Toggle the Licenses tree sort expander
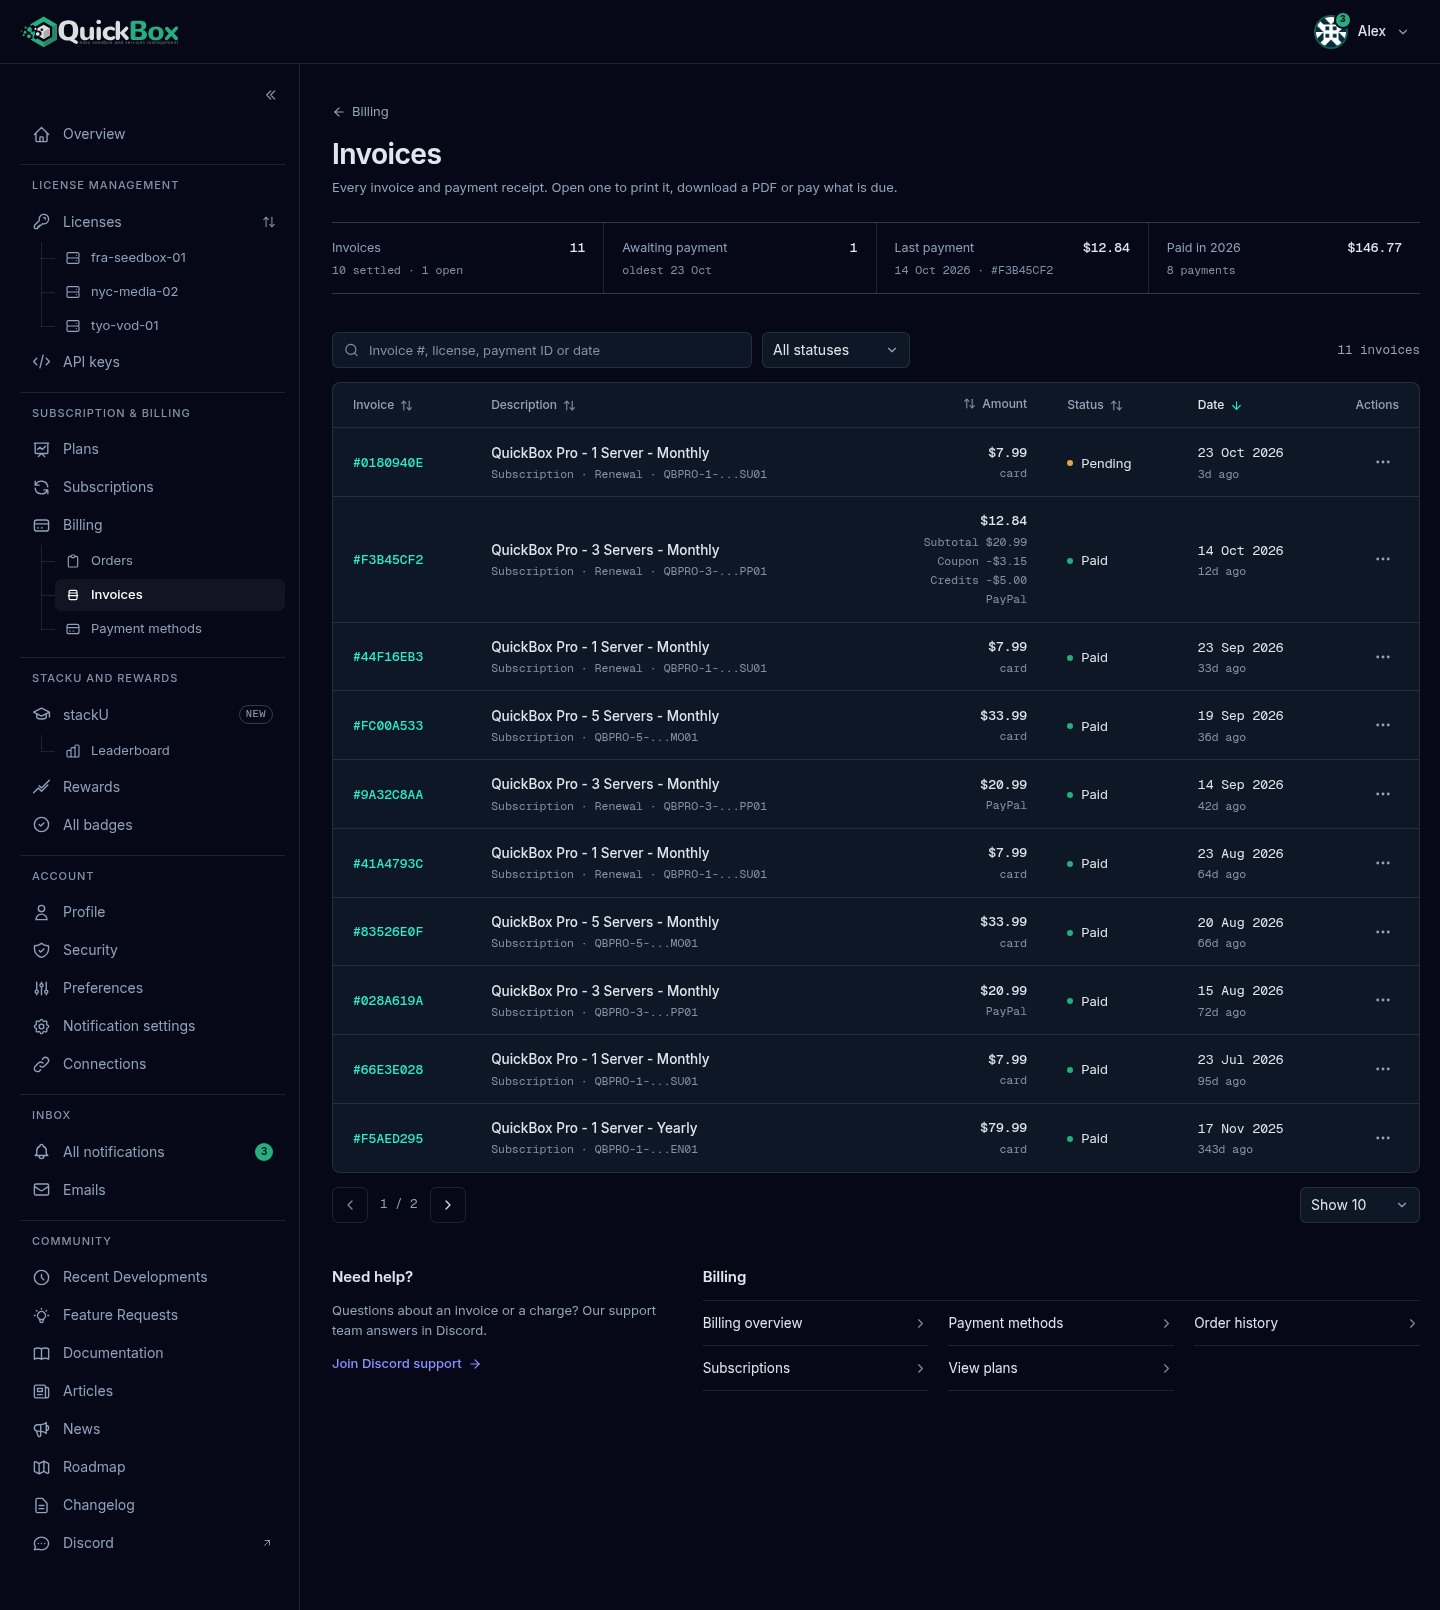The height and width of the screenshot is (1610, 1440). (x=269, y=222)
